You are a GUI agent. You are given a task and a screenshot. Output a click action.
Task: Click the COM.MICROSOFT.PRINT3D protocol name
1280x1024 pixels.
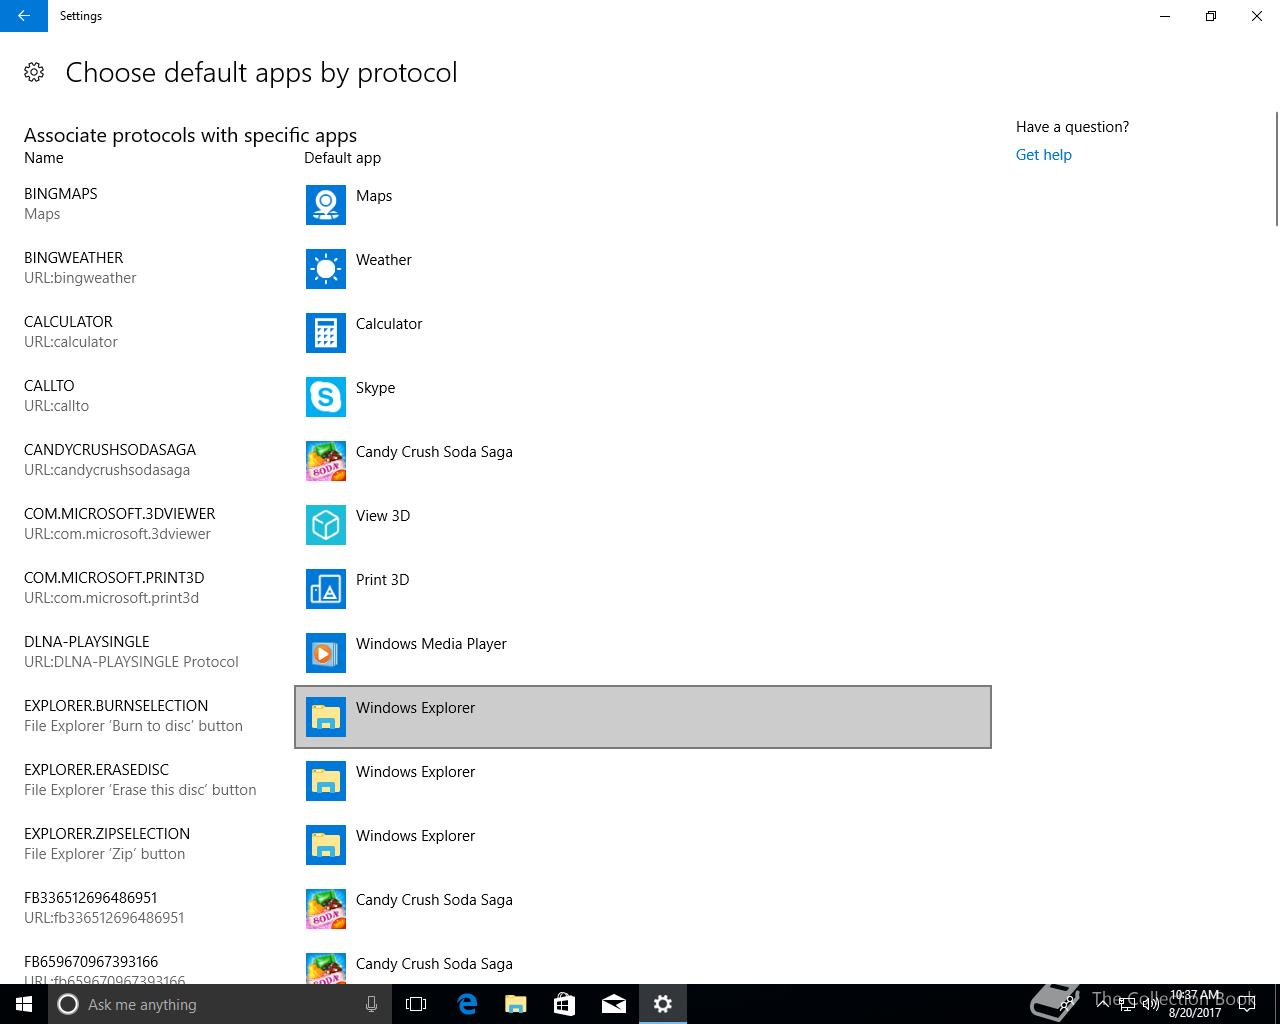(x=114, y=578)
